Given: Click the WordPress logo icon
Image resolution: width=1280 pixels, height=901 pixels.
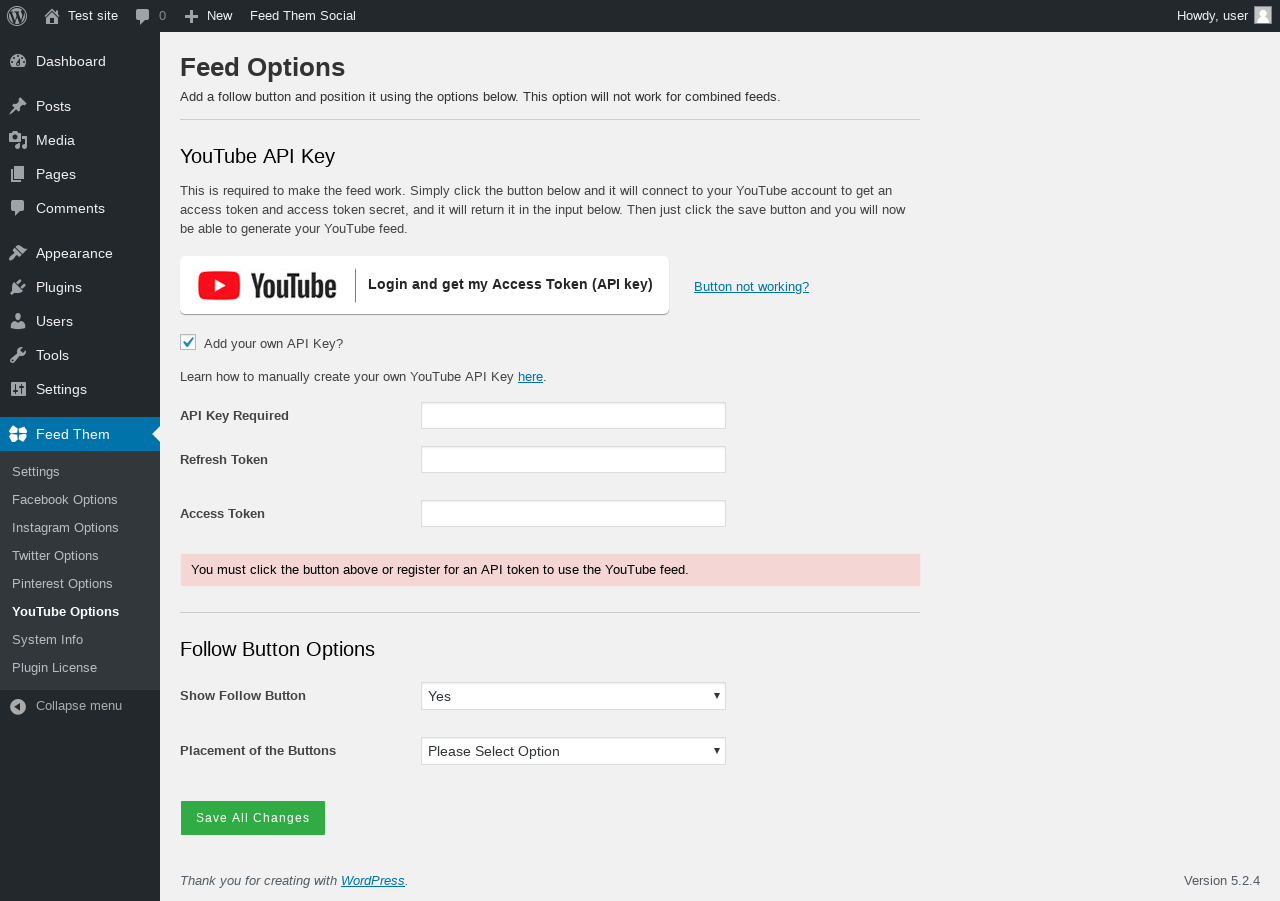Looking at the screenshot, I should 17,16.
